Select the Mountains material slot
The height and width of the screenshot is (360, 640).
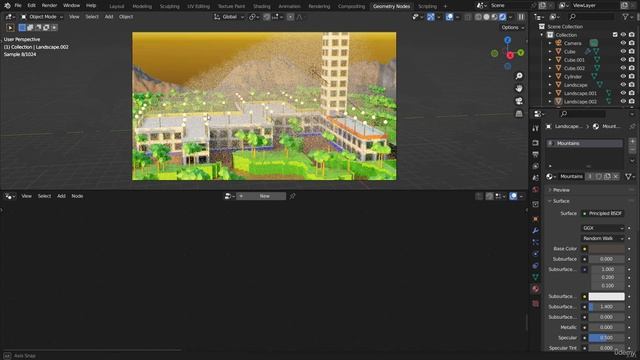click(584, 143)
